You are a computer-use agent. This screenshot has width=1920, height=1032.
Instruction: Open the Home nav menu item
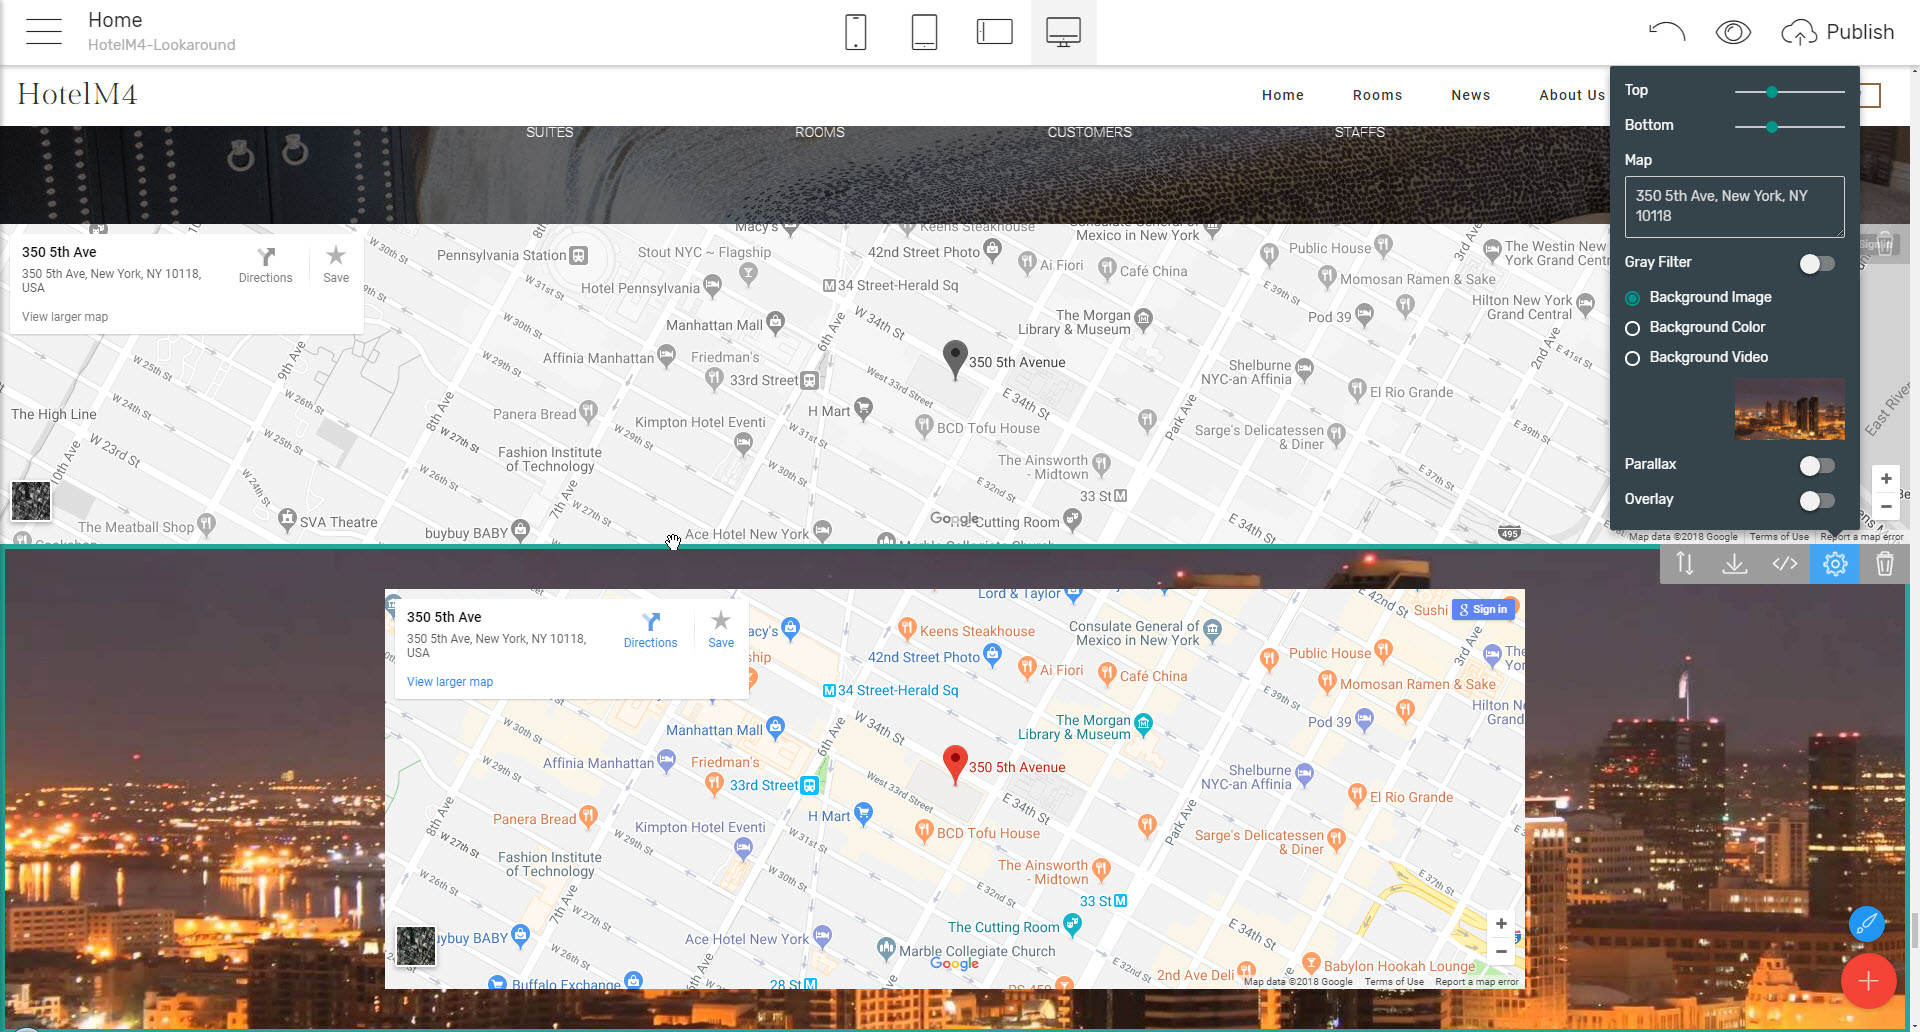pos(1283,95)
